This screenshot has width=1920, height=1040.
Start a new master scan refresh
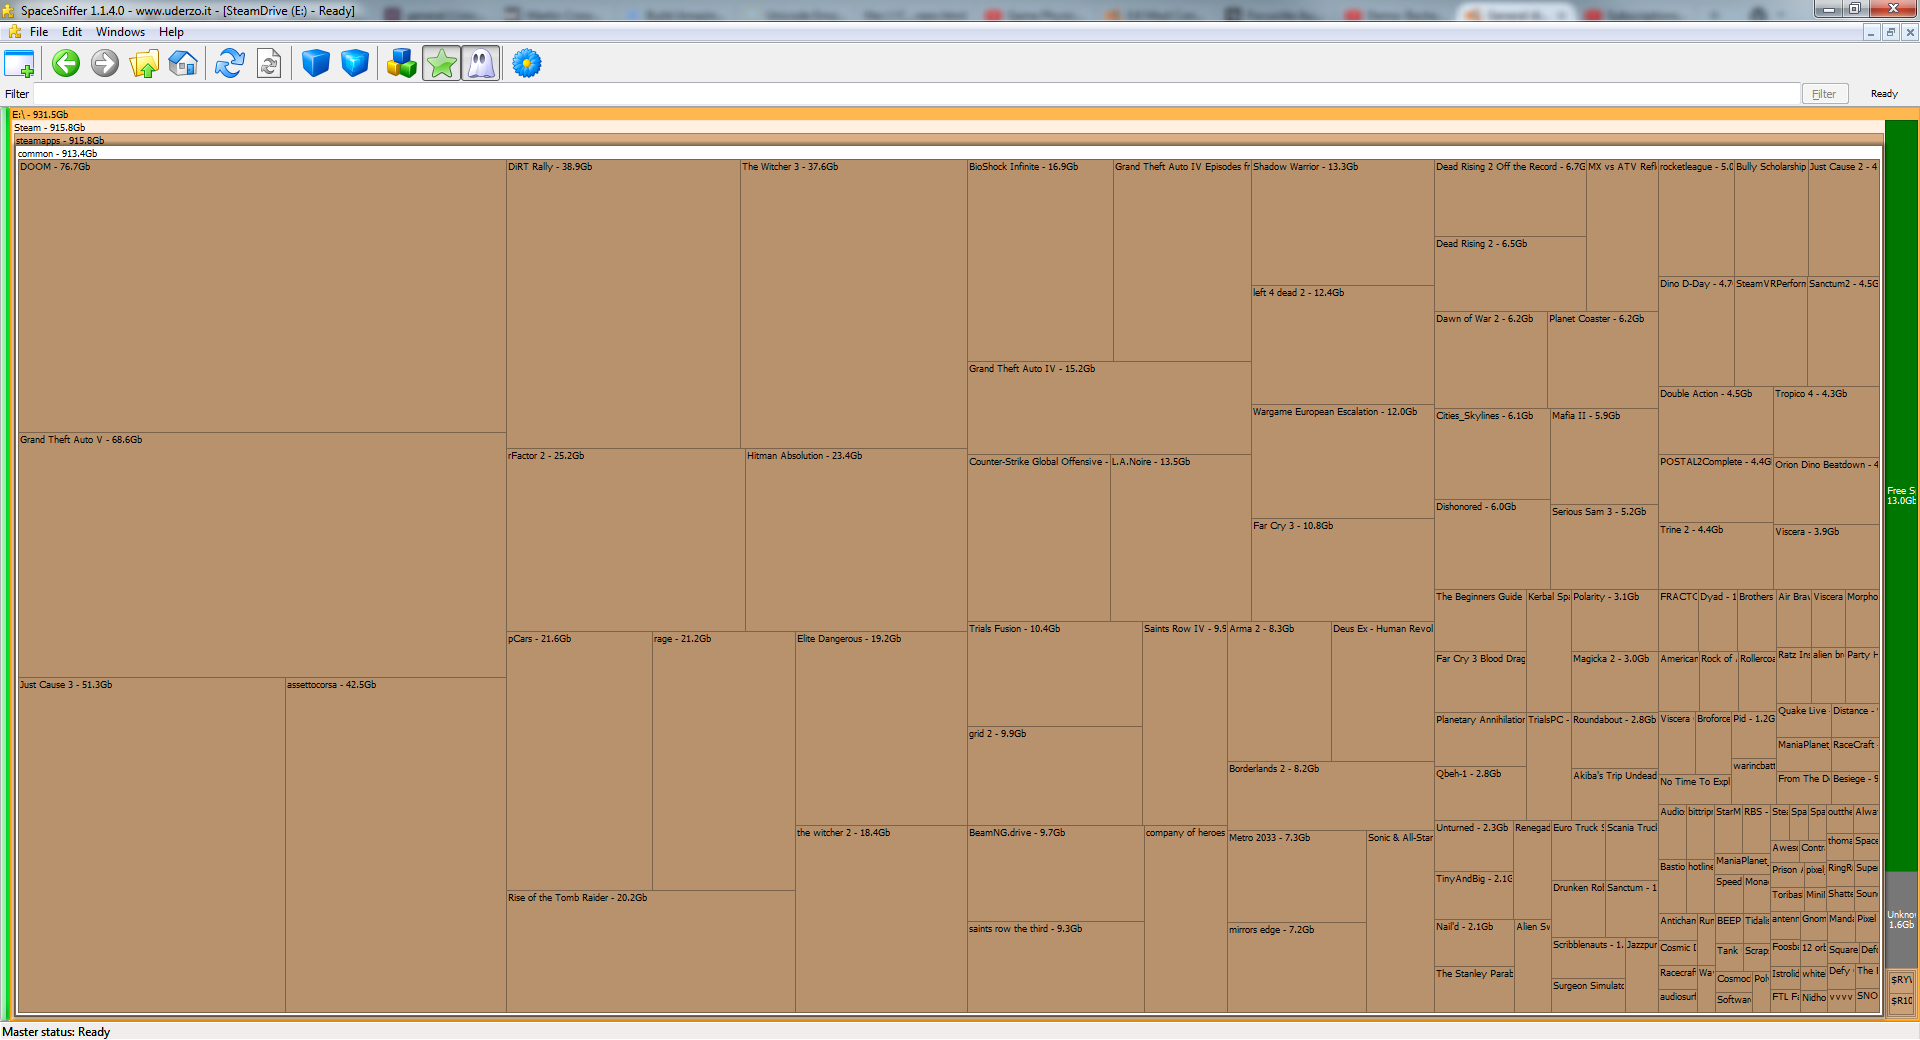(x=230, y=64)
